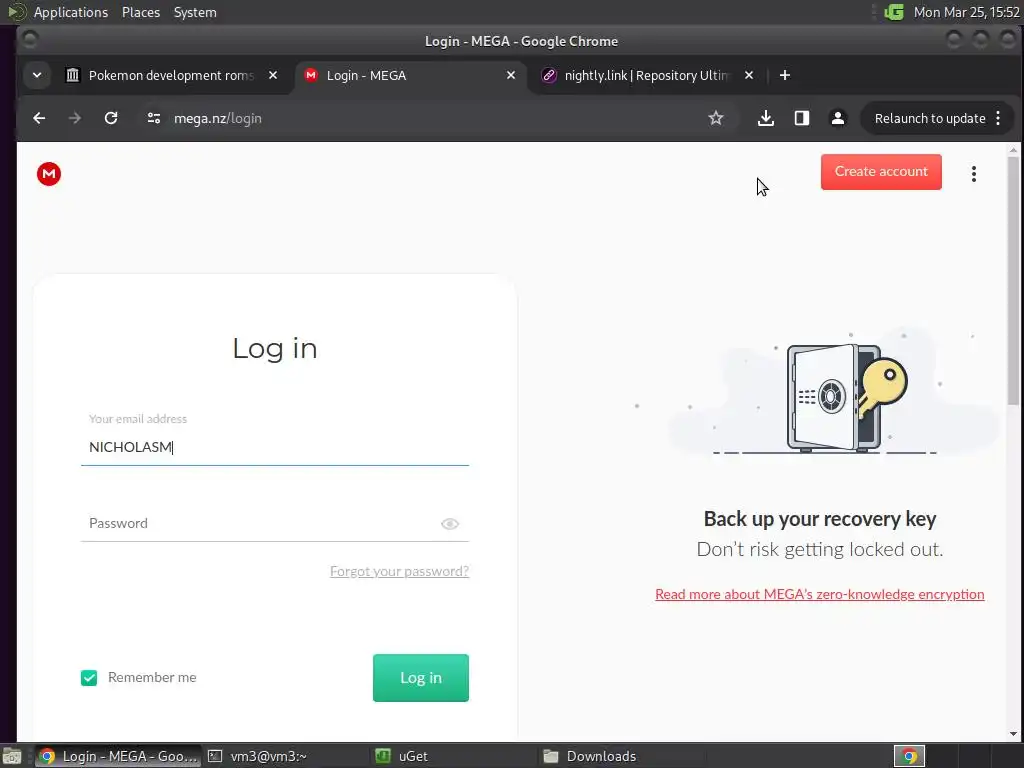Click the clock showing Mon Mar 25
1024x768 pixels.
pyautogui.click(x=967, y=12)
